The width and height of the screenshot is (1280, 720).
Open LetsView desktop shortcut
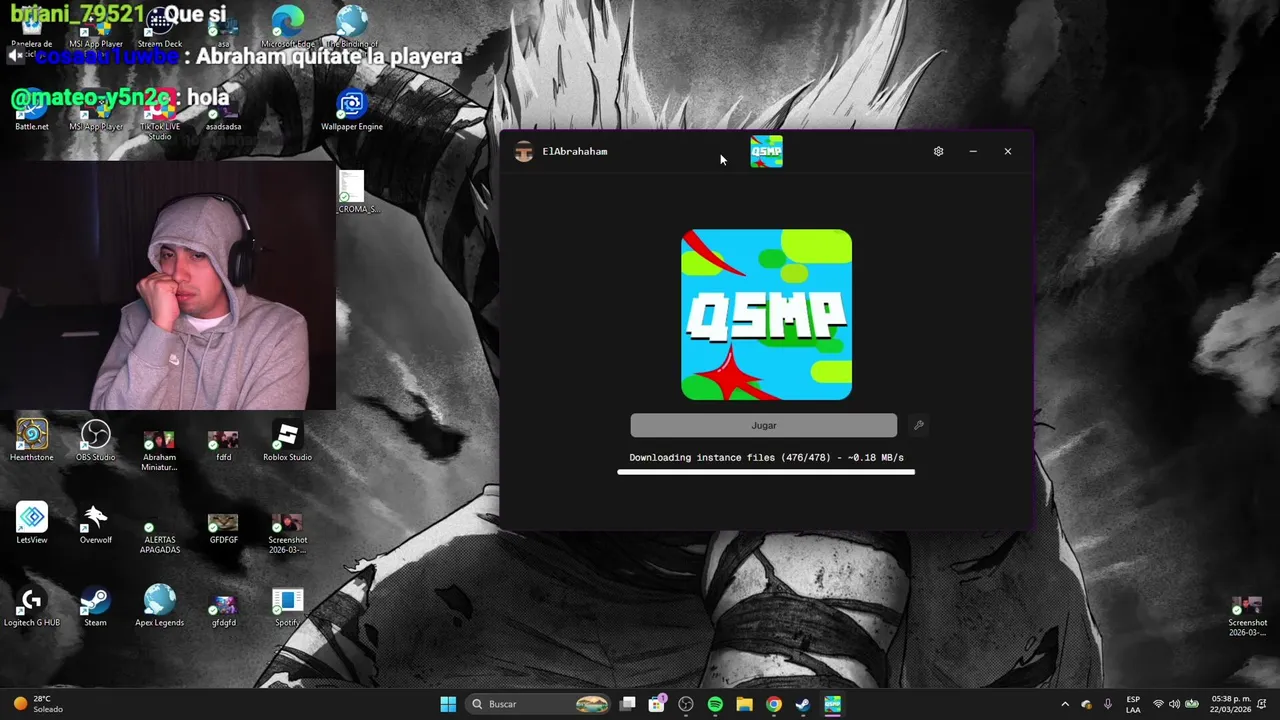[32, 524]
